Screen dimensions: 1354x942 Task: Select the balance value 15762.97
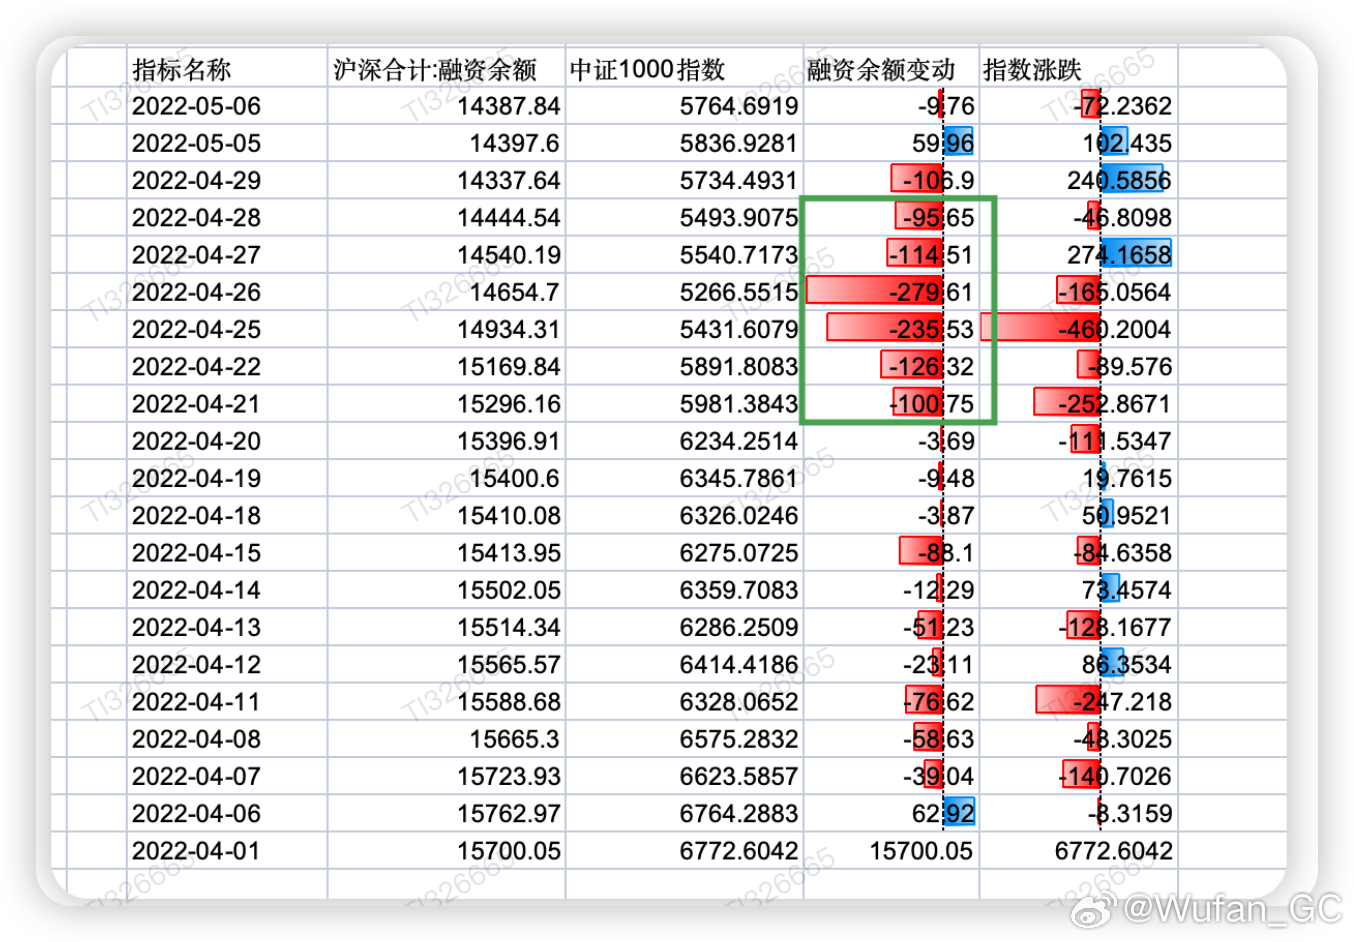(446, 813)
